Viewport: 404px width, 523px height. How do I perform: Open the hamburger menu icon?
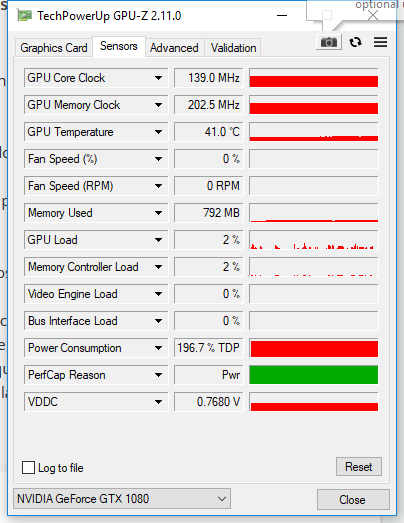click(380, 42)
